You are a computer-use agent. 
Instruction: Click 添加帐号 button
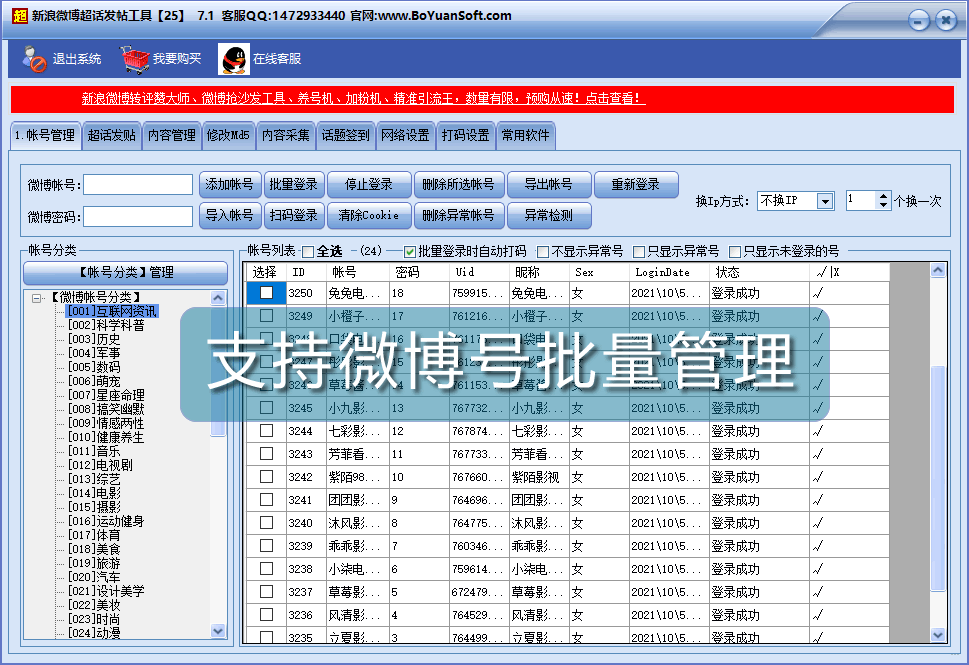[230, 184]
